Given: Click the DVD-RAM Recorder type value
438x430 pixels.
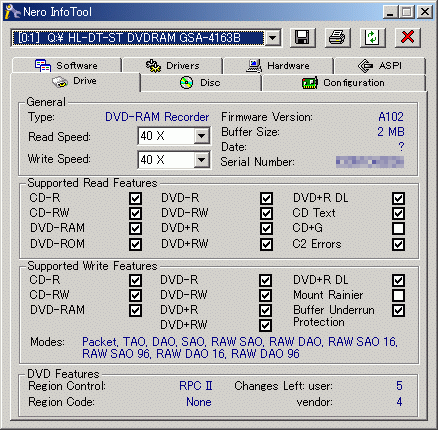Looking at the screenshot, I should [x=157, y=117].
